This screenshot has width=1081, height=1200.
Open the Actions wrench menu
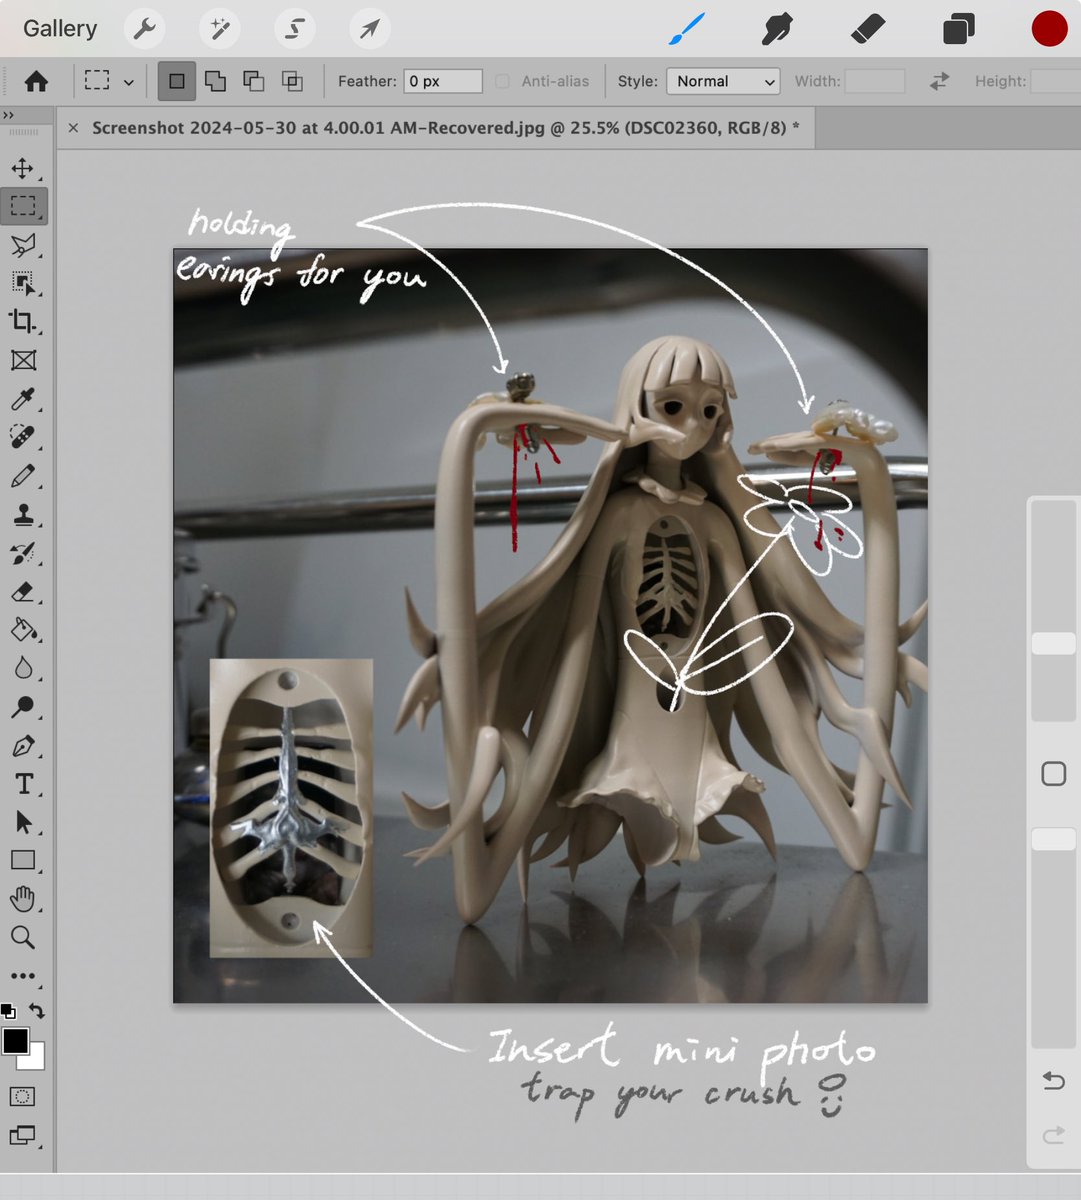tap(145, 29)
